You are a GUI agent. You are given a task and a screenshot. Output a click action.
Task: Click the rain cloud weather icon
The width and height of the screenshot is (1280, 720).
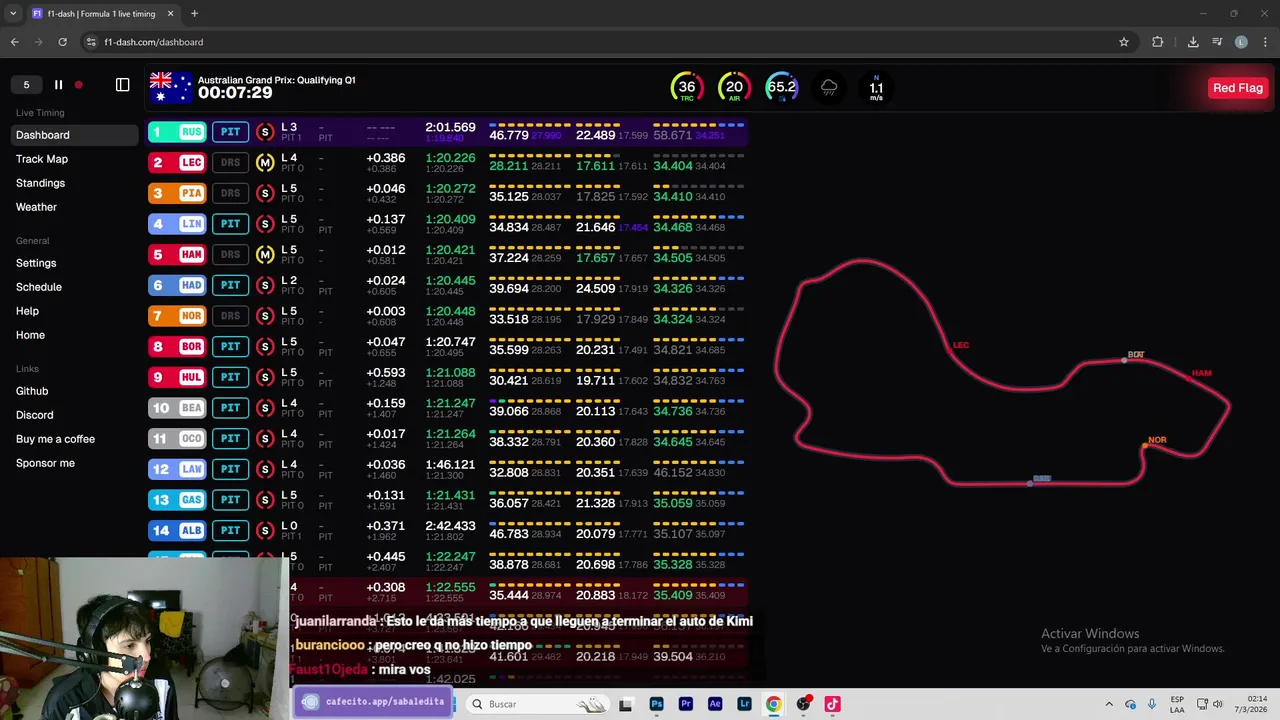(x=829, y=88)
